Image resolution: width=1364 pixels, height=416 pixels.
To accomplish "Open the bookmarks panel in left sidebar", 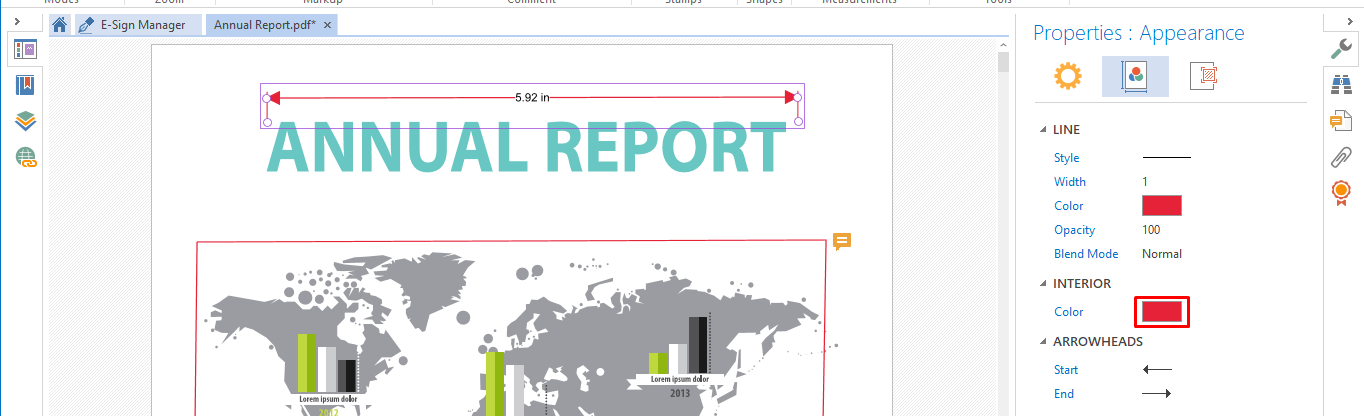I will point(25,85).
